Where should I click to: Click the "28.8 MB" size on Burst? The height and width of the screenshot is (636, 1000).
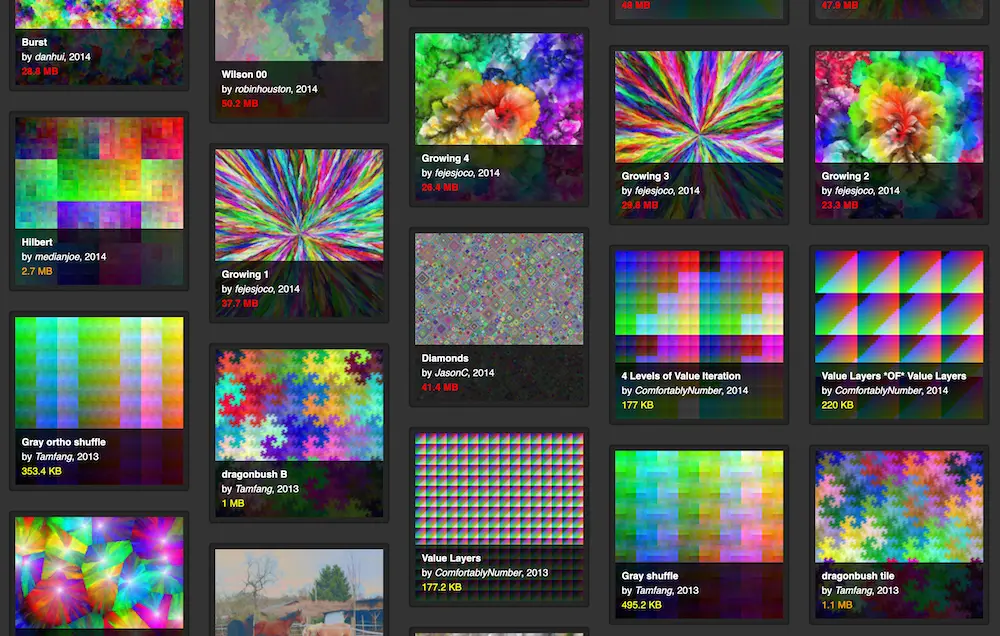click(x=40, y=71)
